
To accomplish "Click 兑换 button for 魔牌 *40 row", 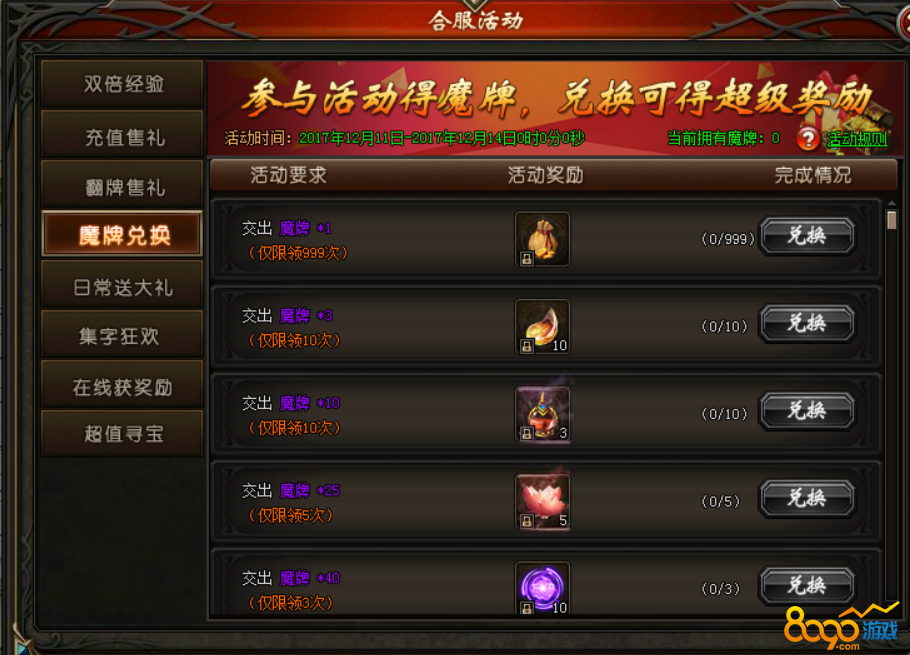I will tap(807, 586).
